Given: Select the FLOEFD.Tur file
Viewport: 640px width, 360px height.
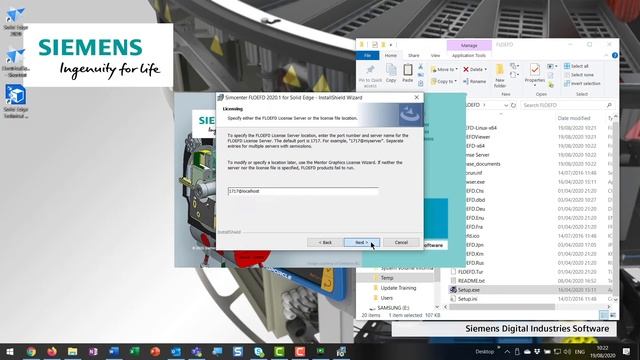Looking at the screenshot, I should pyautogui.click(x=470, y=272).
